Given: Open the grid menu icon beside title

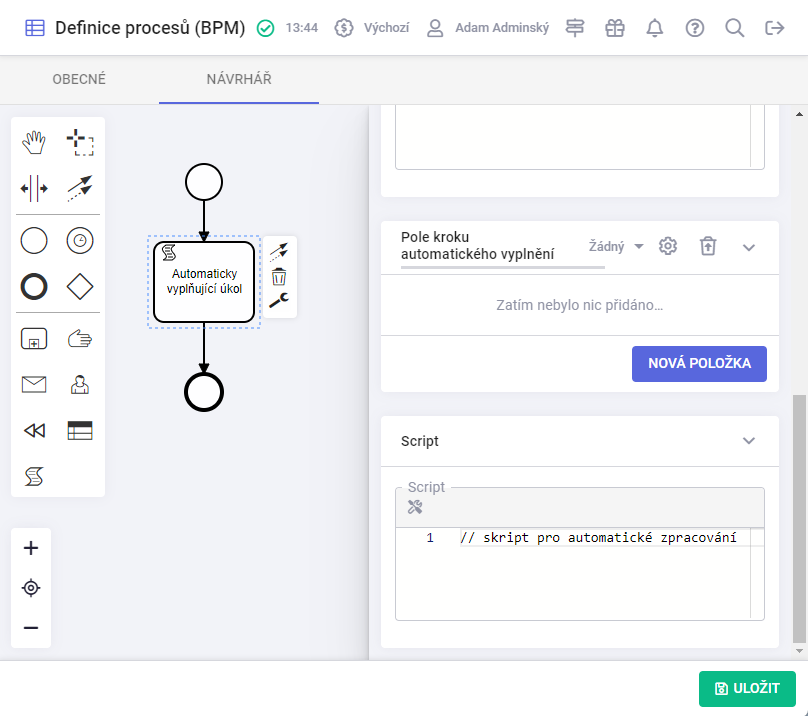Looking at the screenshot, I should [35, 28].
